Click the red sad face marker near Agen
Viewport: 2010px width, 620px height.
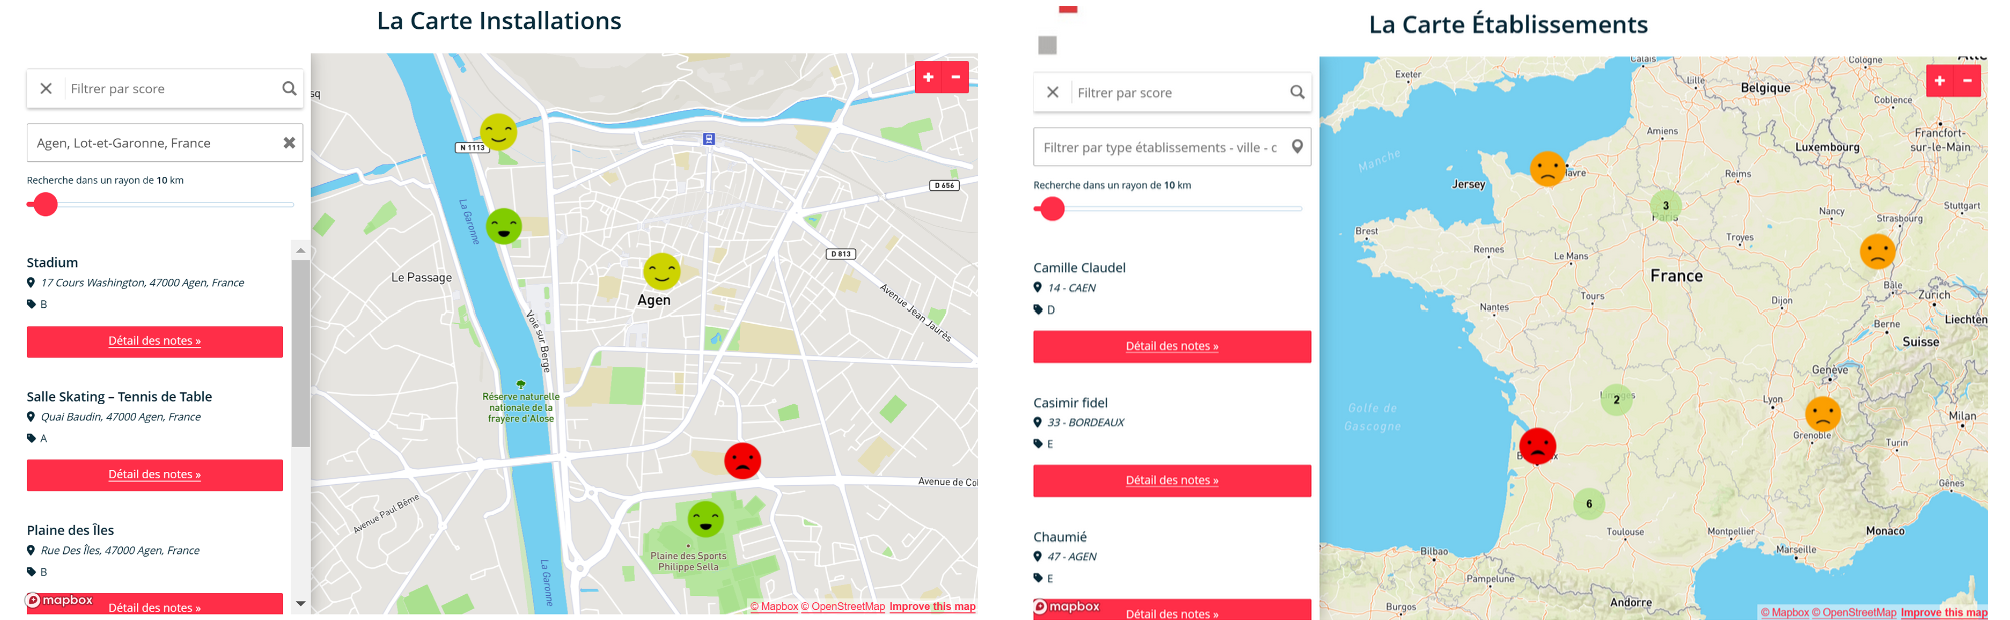click(x=742, y=461)
